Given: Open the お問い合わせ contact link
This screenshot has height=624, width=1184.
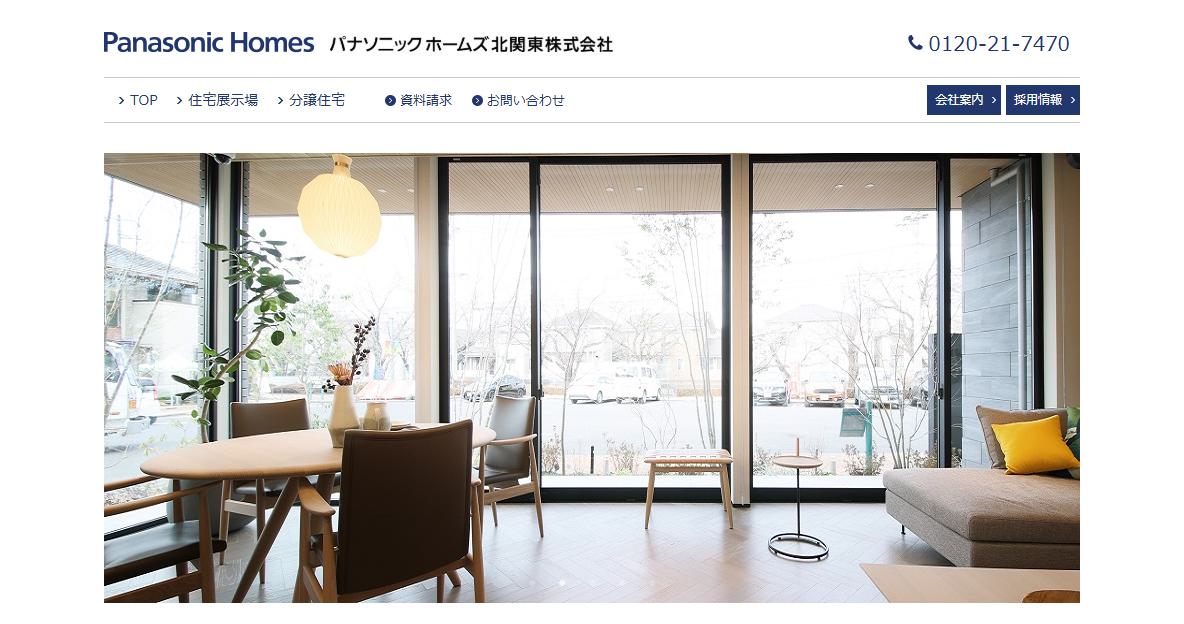Looking at the screenshot, I should tap(526, 100).
